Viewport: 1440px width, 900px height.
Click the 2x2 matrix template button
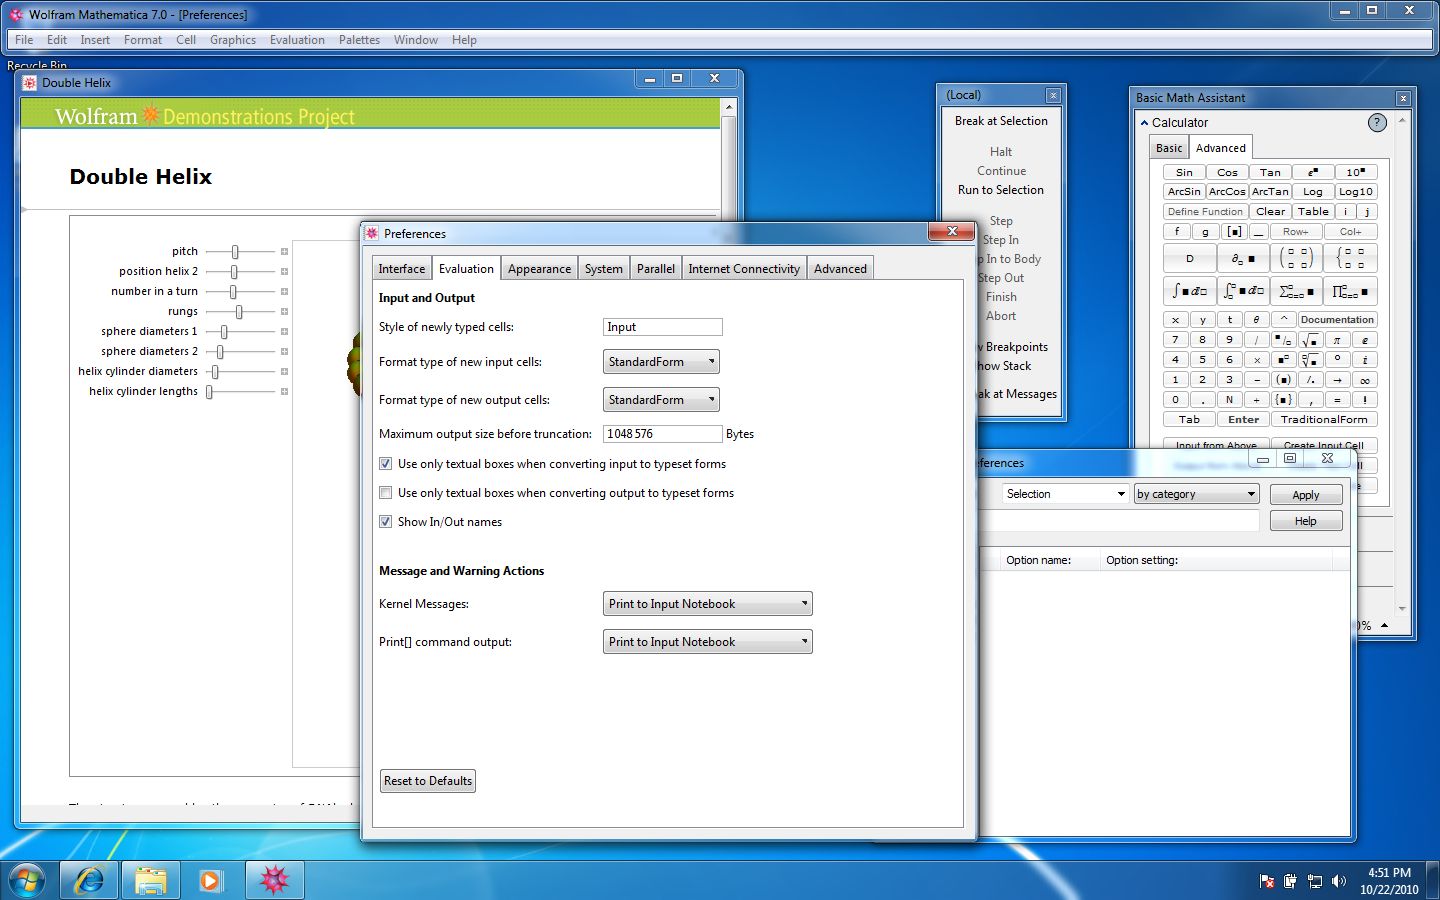[1296, 258]
